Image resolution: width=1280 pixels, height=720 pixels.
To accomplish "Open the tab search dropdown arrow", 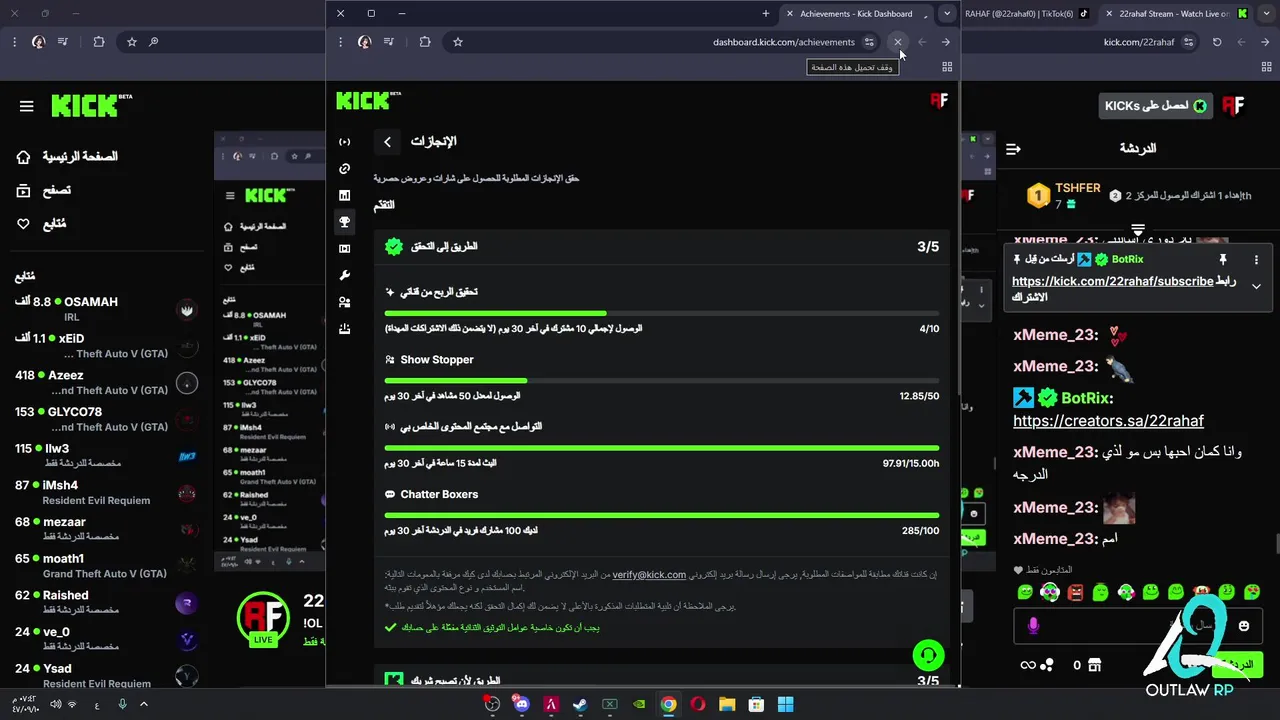I will [x=947, y=14].
